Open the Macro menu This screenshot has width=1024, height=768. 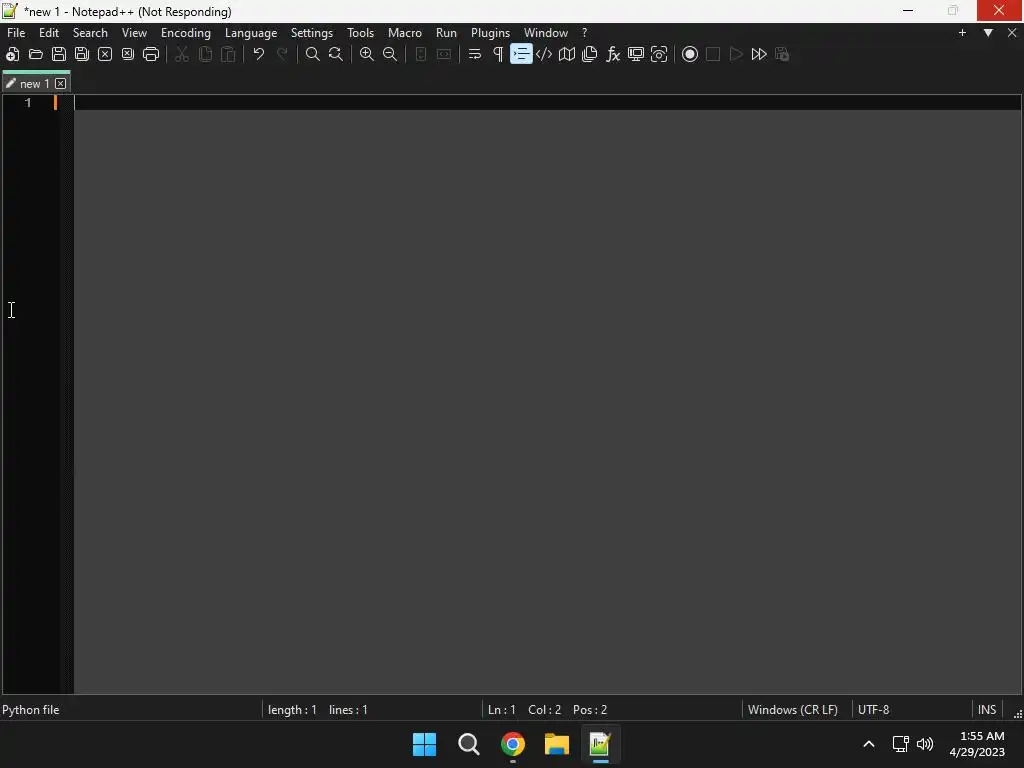pyautogui.click(x=405, y=33)
